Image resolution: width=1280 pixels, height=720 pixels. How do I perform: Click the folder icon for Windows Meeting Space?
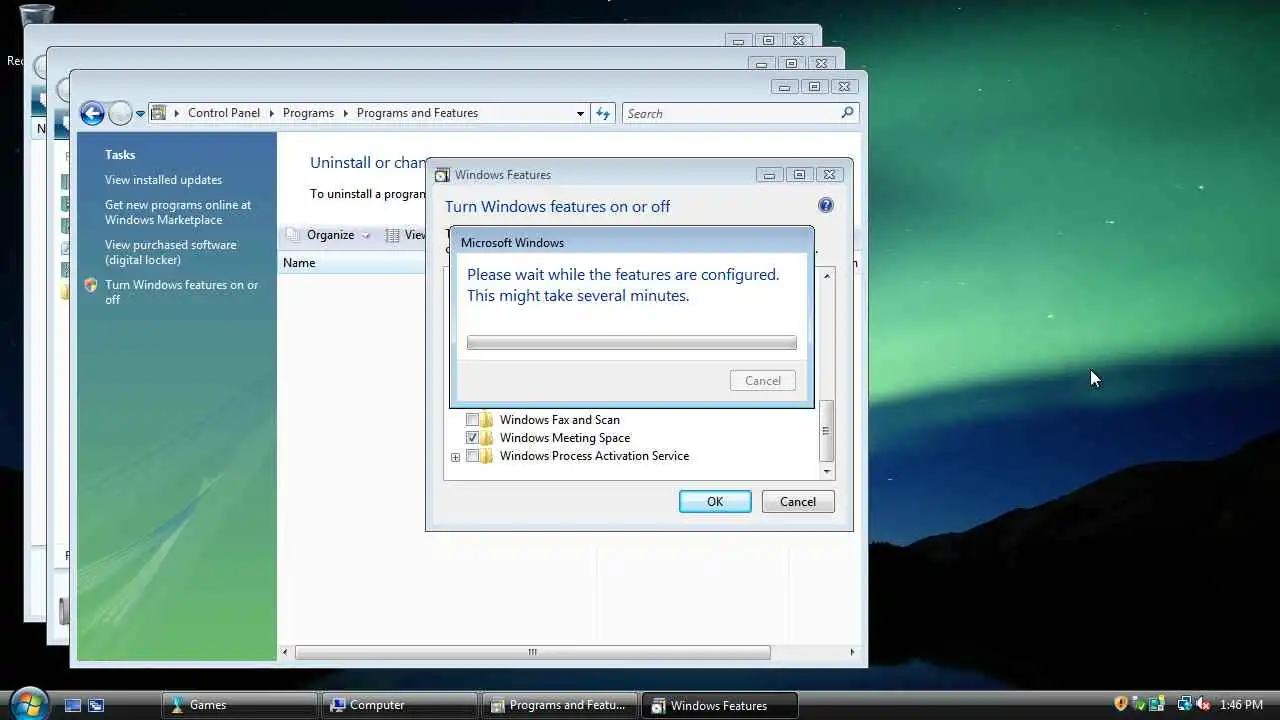(x=487, y=438)
